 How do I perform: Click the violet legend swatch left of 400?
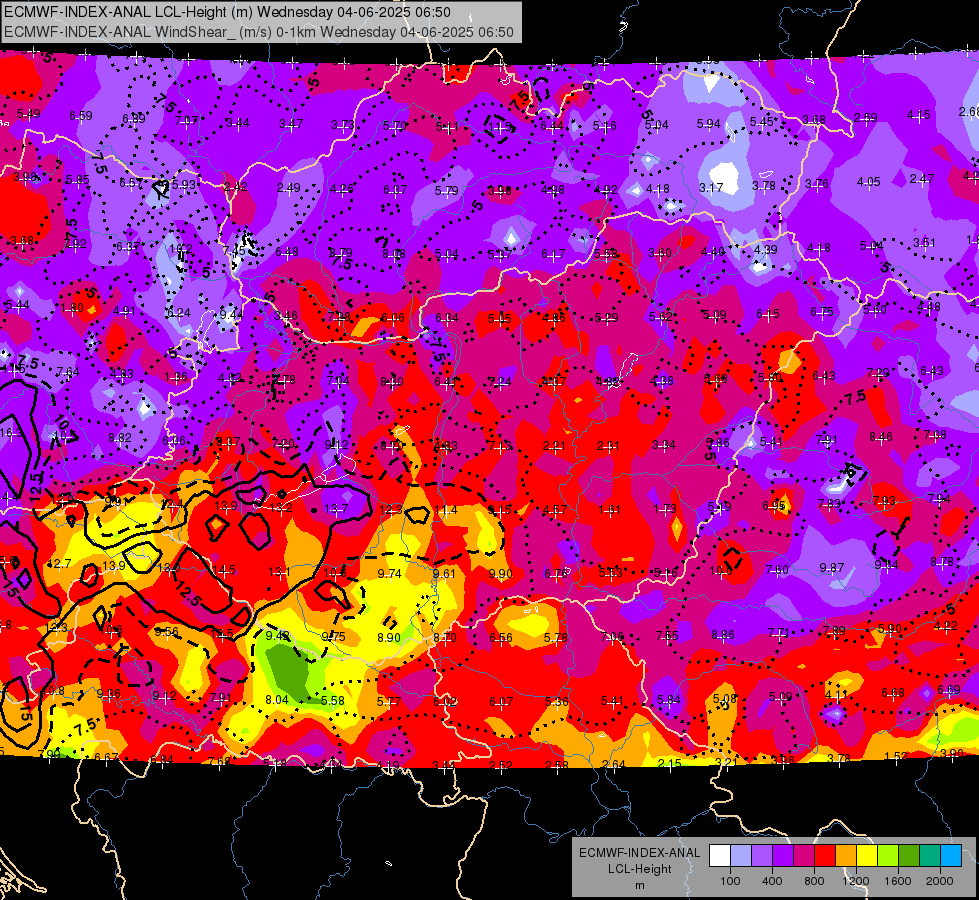point(762,856)
